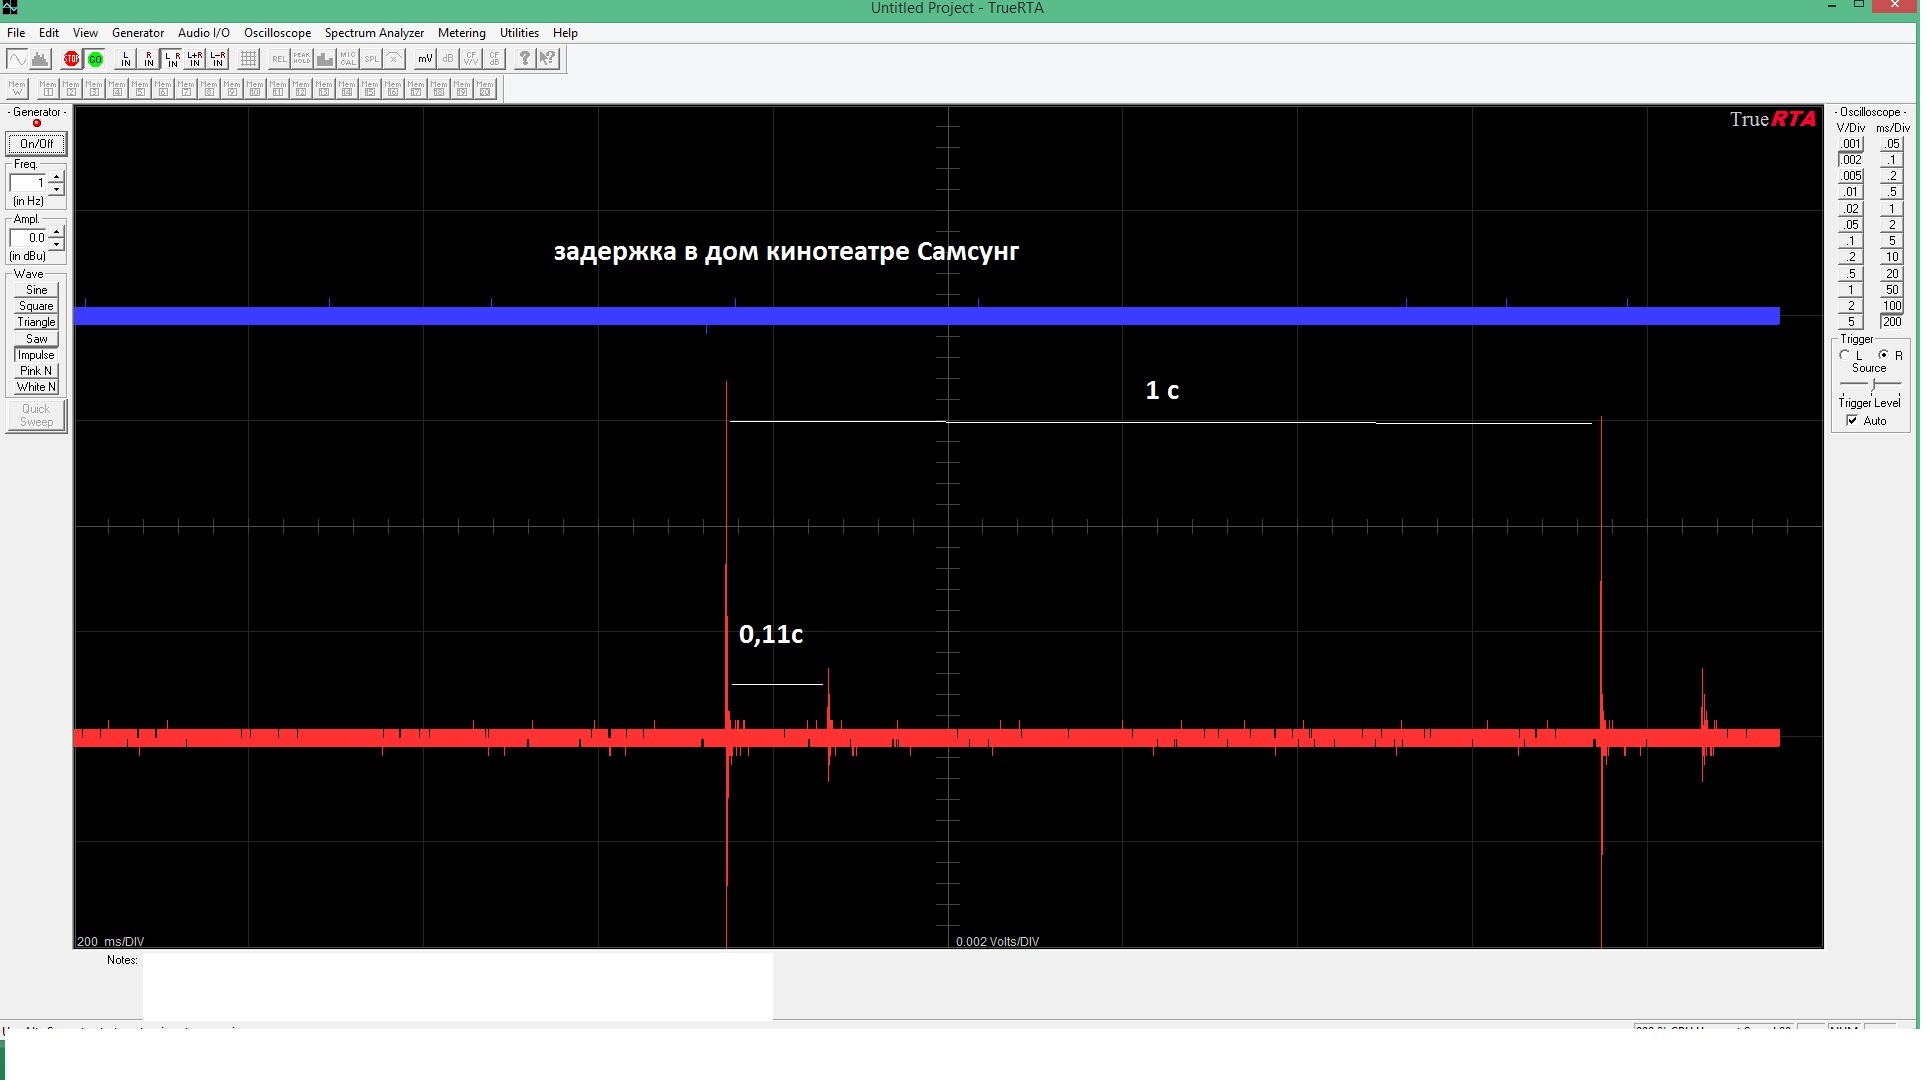
Task: Set ms/Div to .05
Action: coord(1891,144)
